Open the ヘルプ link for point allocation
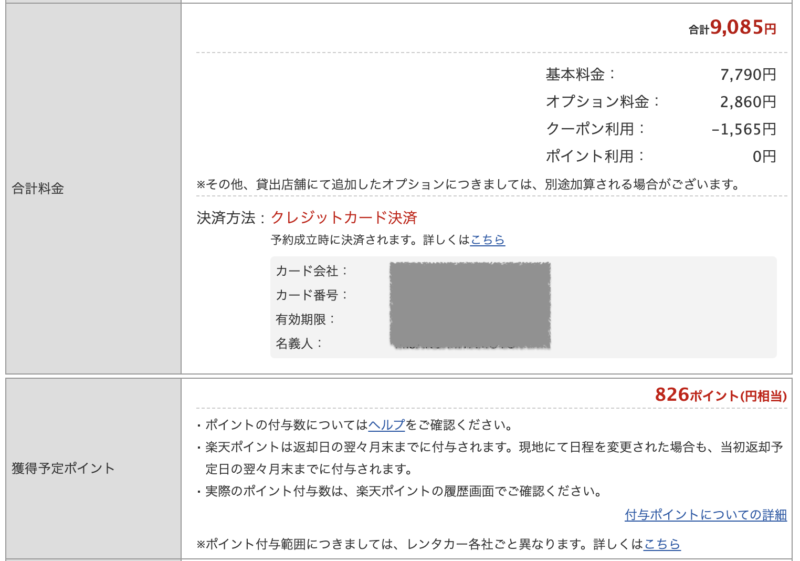 click(x=386, y=425)
